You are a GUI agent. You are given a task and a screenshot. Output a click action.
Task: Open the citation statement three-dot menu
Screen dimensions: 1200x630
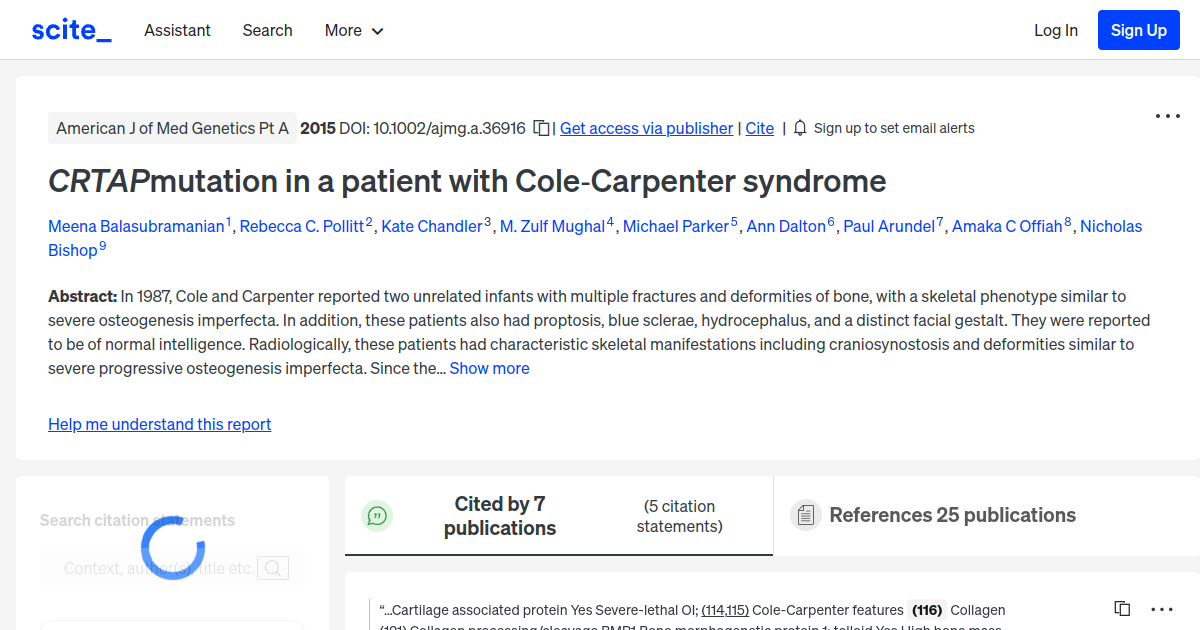point(1161,609)
